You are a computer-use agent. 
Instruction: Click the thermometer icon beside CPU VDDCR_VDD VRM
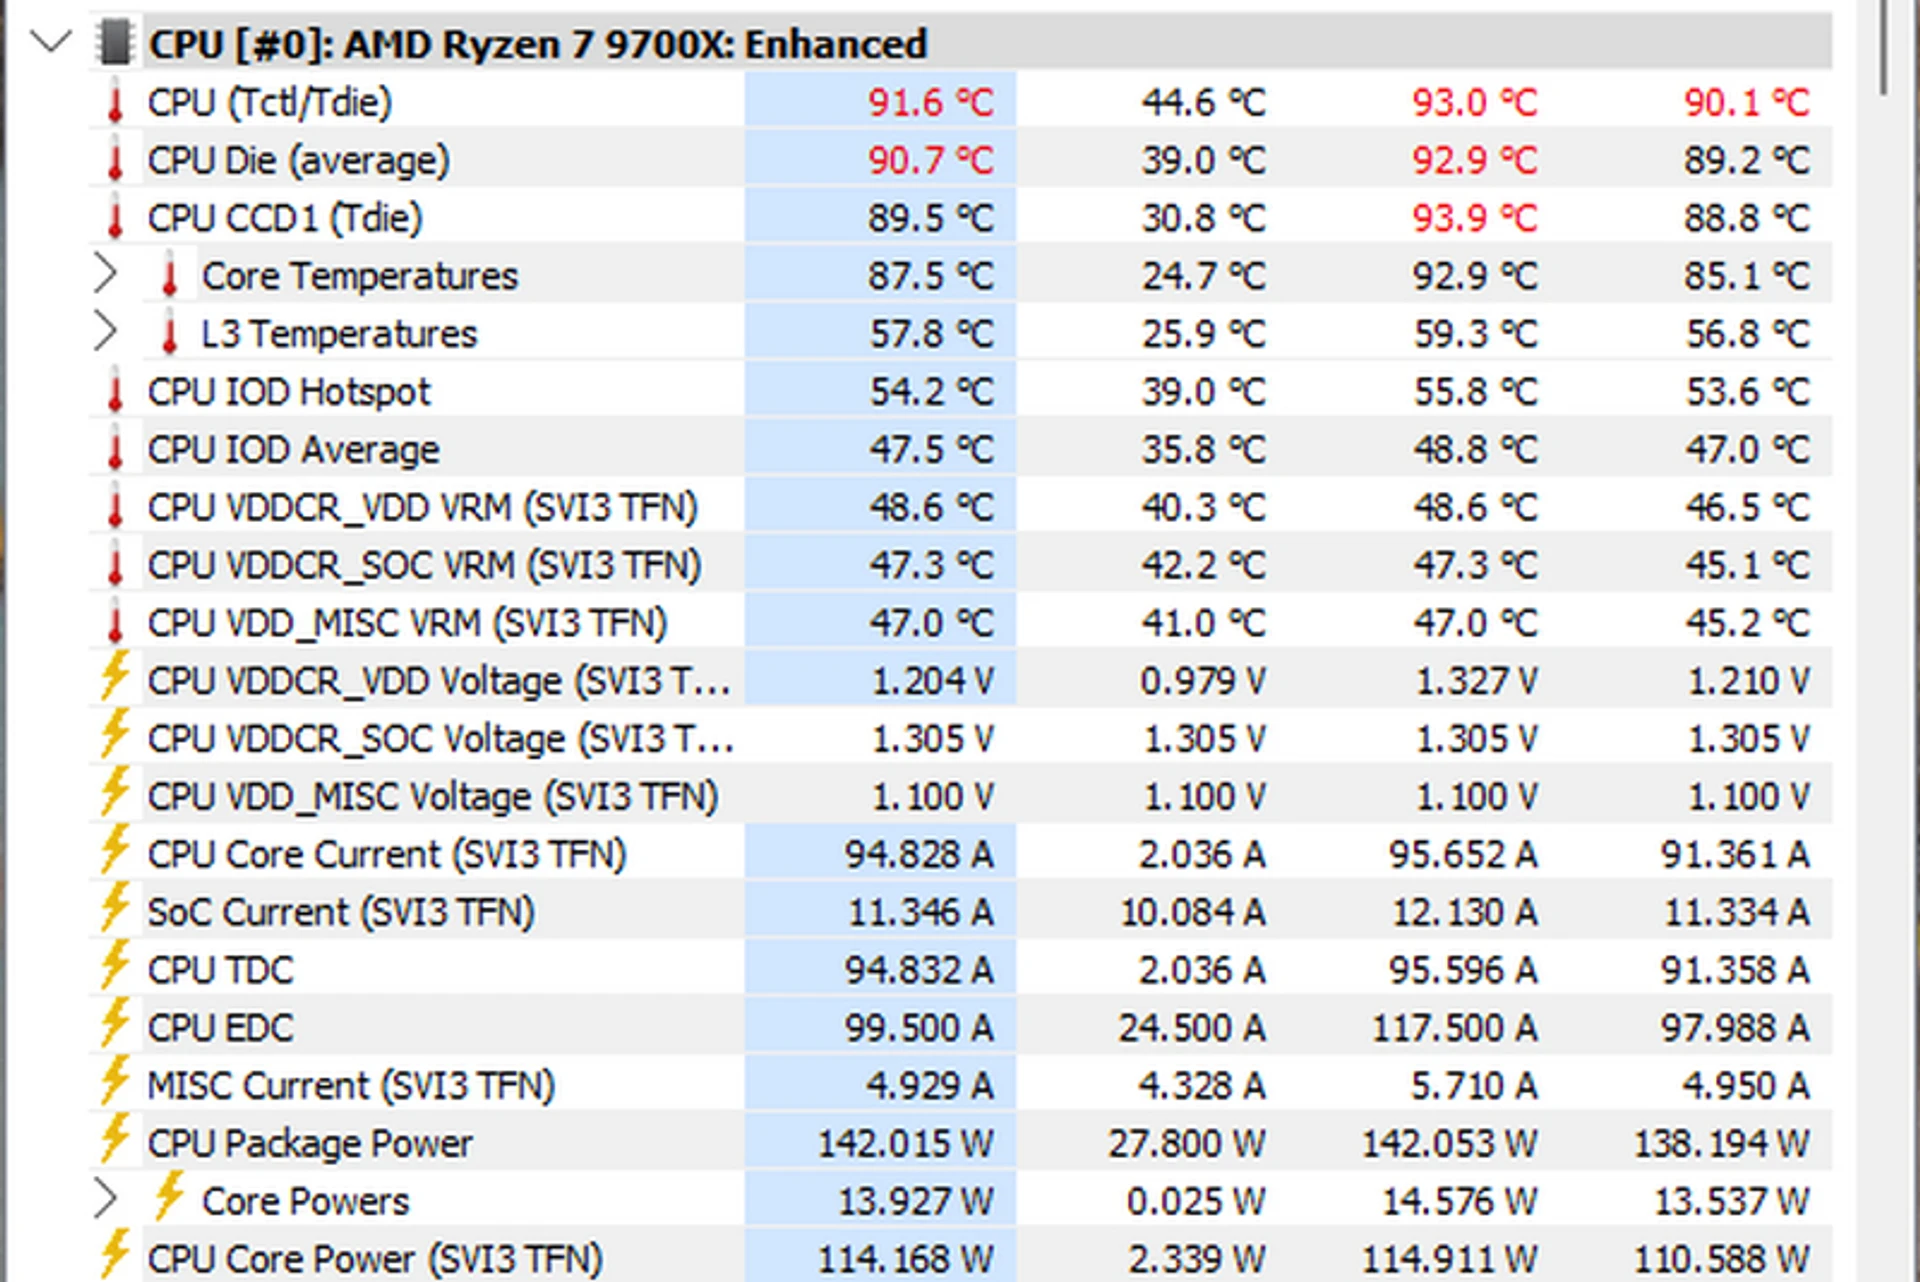(115, 507)
